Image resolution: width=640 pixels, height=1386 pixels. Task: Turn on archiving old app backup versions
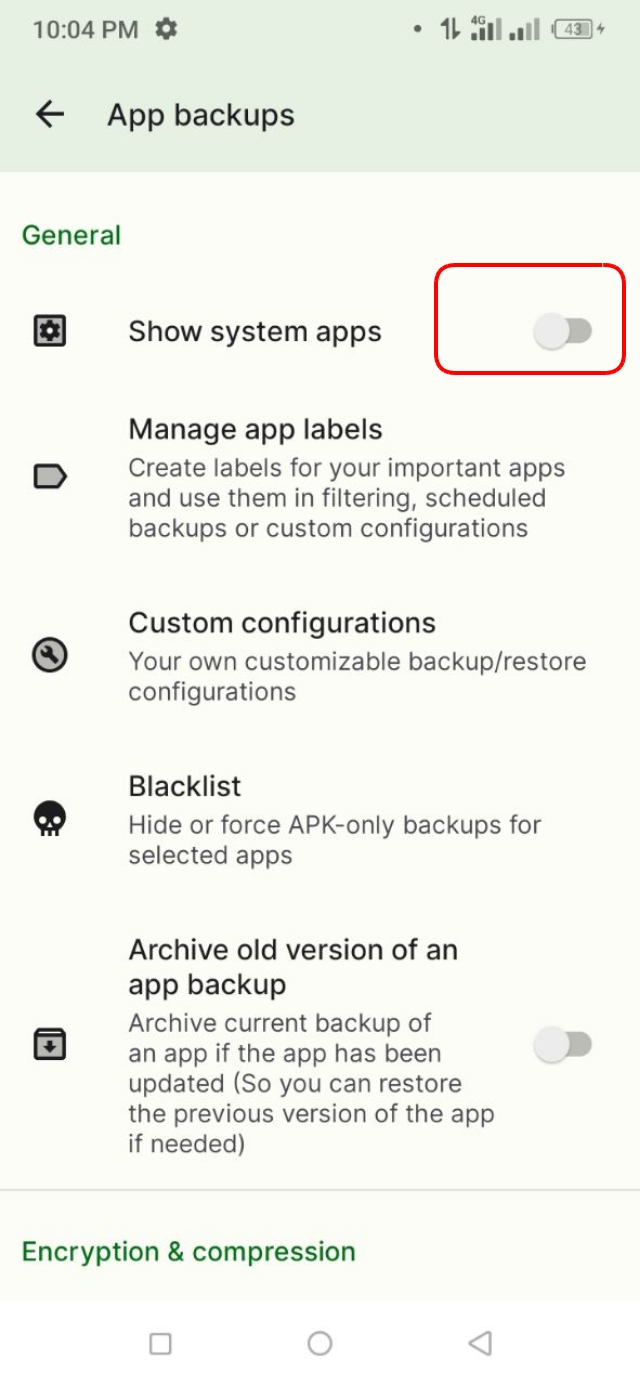coord(564,1042)
